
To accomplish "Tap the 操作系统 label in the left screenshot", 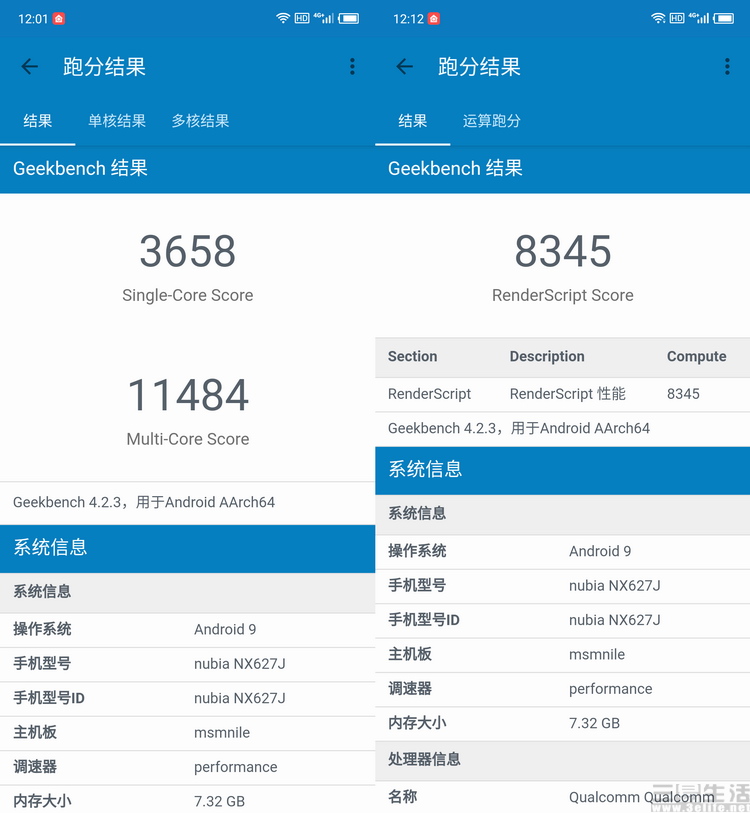I will [42, 629].
